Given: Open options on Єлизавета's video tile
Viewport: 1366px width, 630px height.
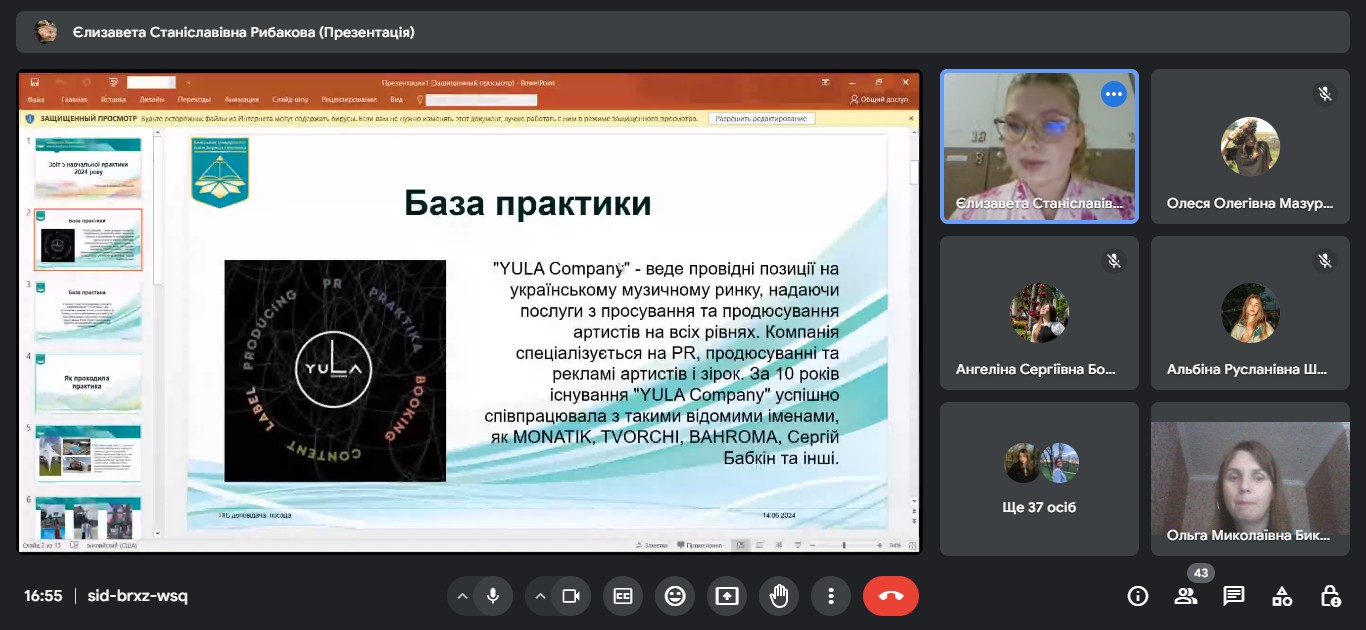Looking at the screenshot, I should pos(1113,94).
